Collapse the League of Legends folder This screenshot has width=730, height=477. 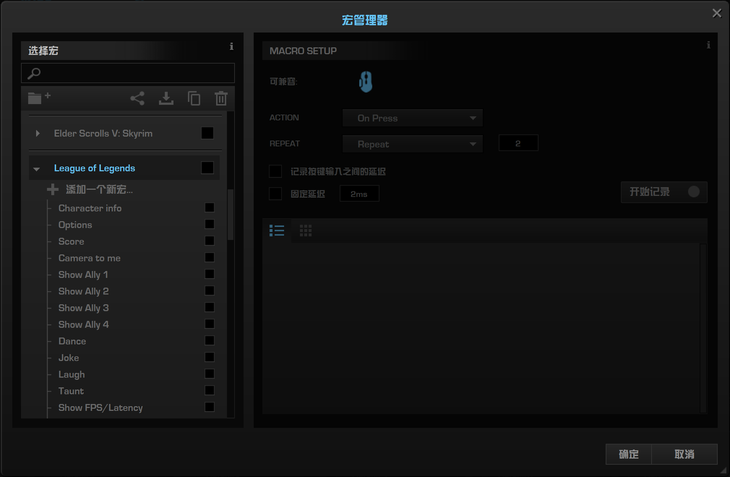pos(37,169)
